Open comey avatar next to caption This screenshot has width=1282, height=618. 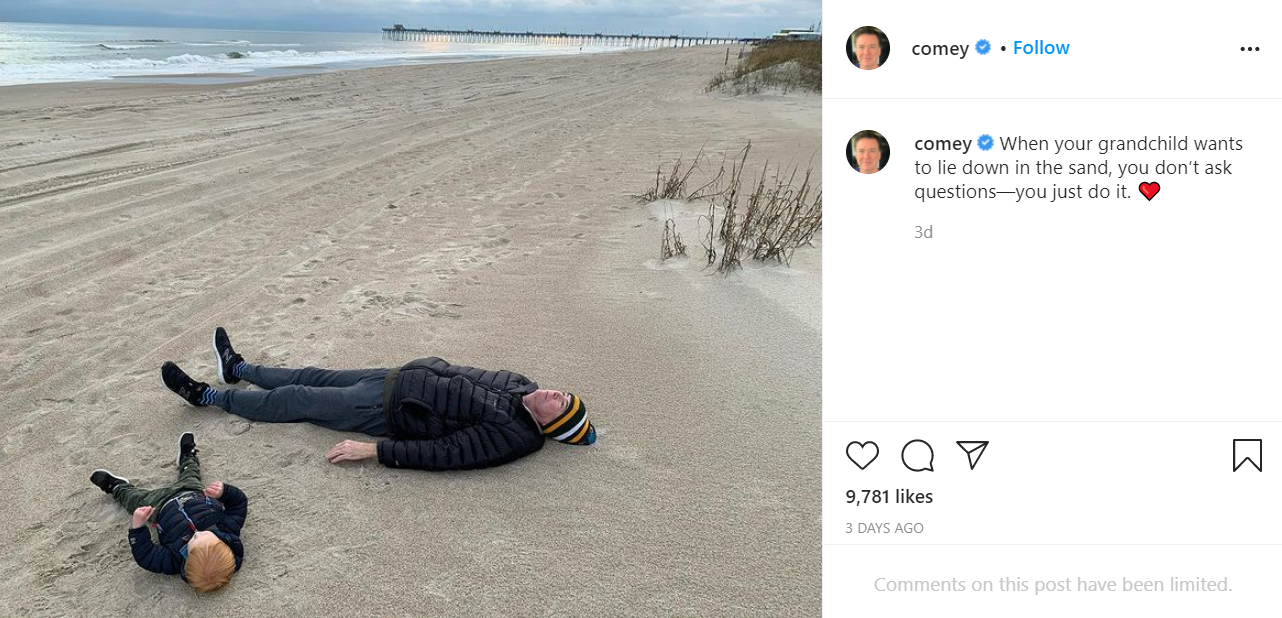pyautogui.click(x=868, y=152)
